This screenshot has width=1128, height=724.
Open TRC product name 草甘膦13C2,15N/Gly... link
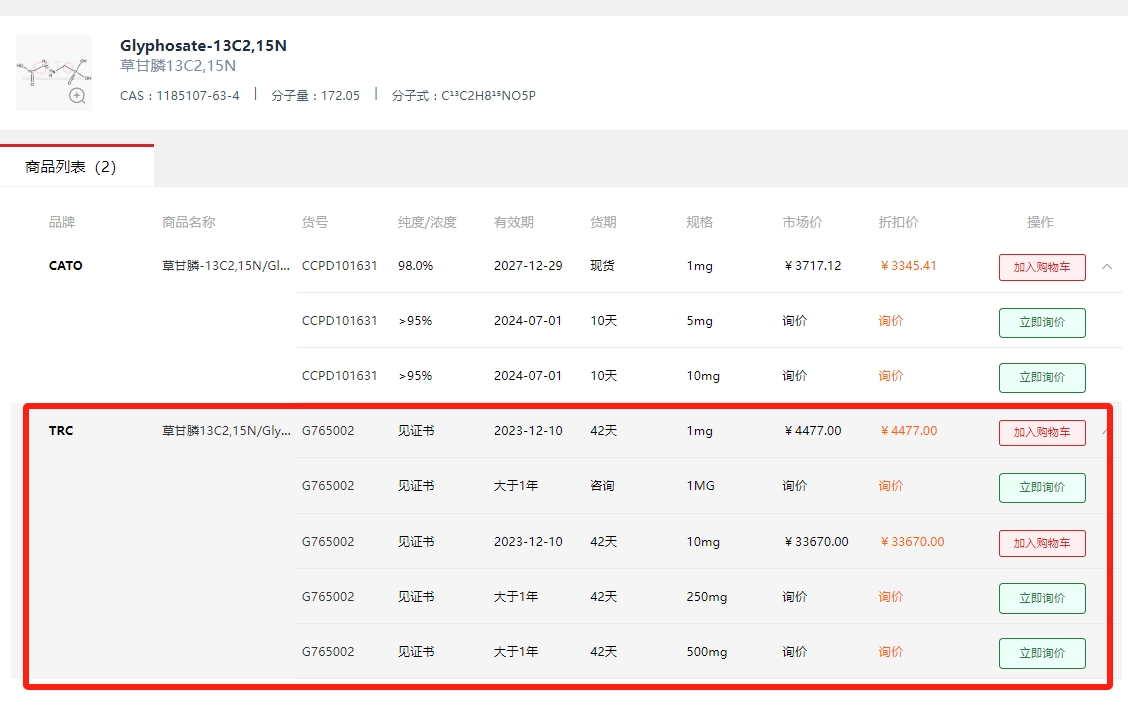pyautogui.click(x=226, y=430)
